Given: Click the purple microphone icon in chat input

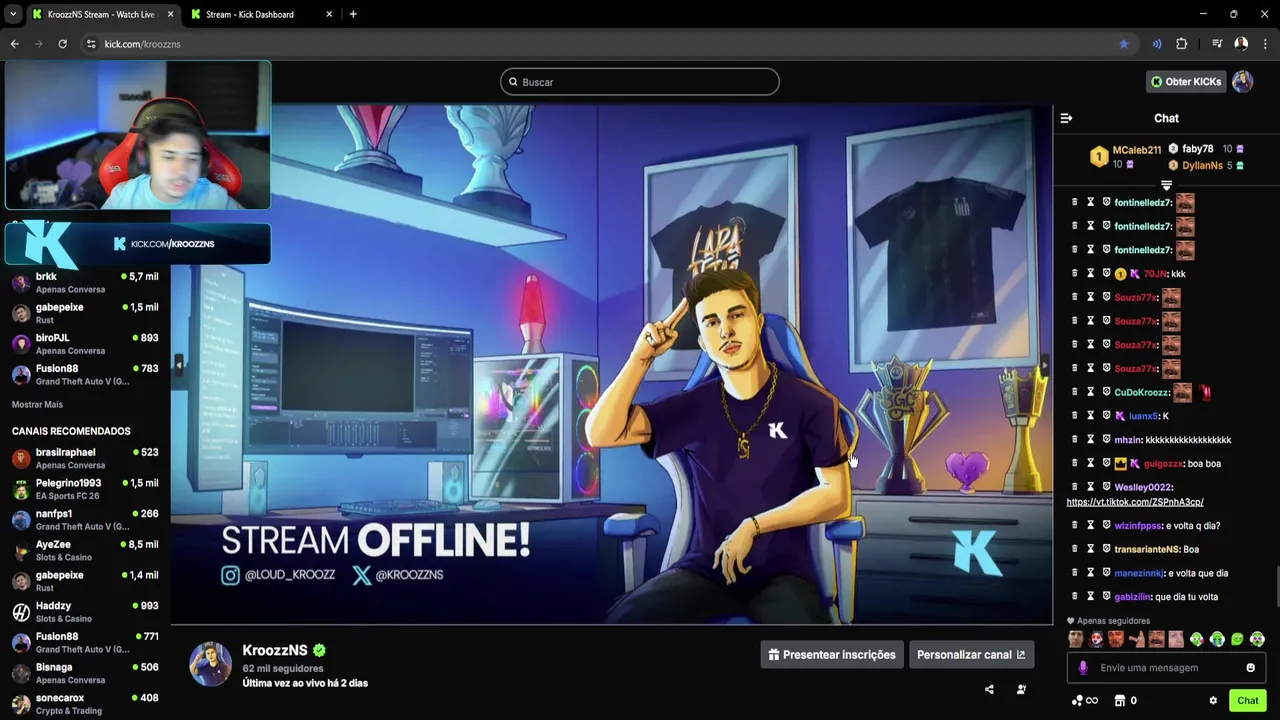Looking at the screenshot, I should tap(1083, 668).
